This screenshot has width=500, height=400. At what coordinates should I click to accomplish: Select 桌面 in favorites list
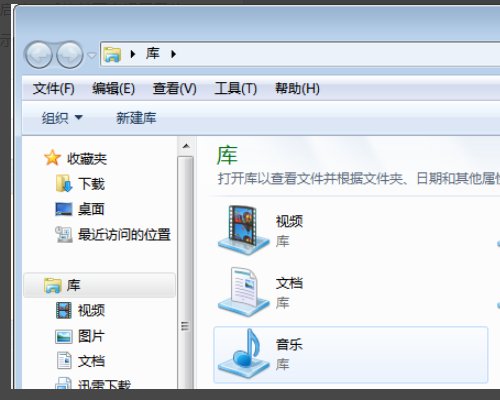(91, 209)
